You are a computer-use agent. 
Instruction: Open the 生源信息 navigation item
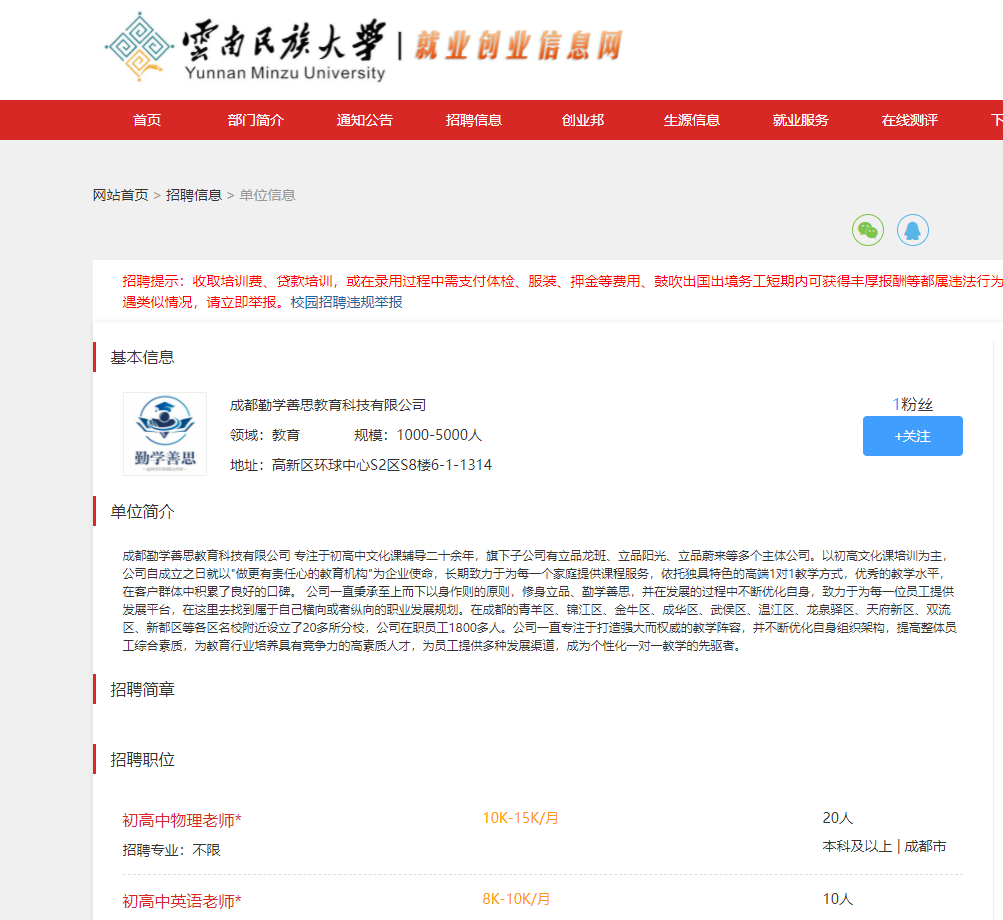tap(691, 120)
